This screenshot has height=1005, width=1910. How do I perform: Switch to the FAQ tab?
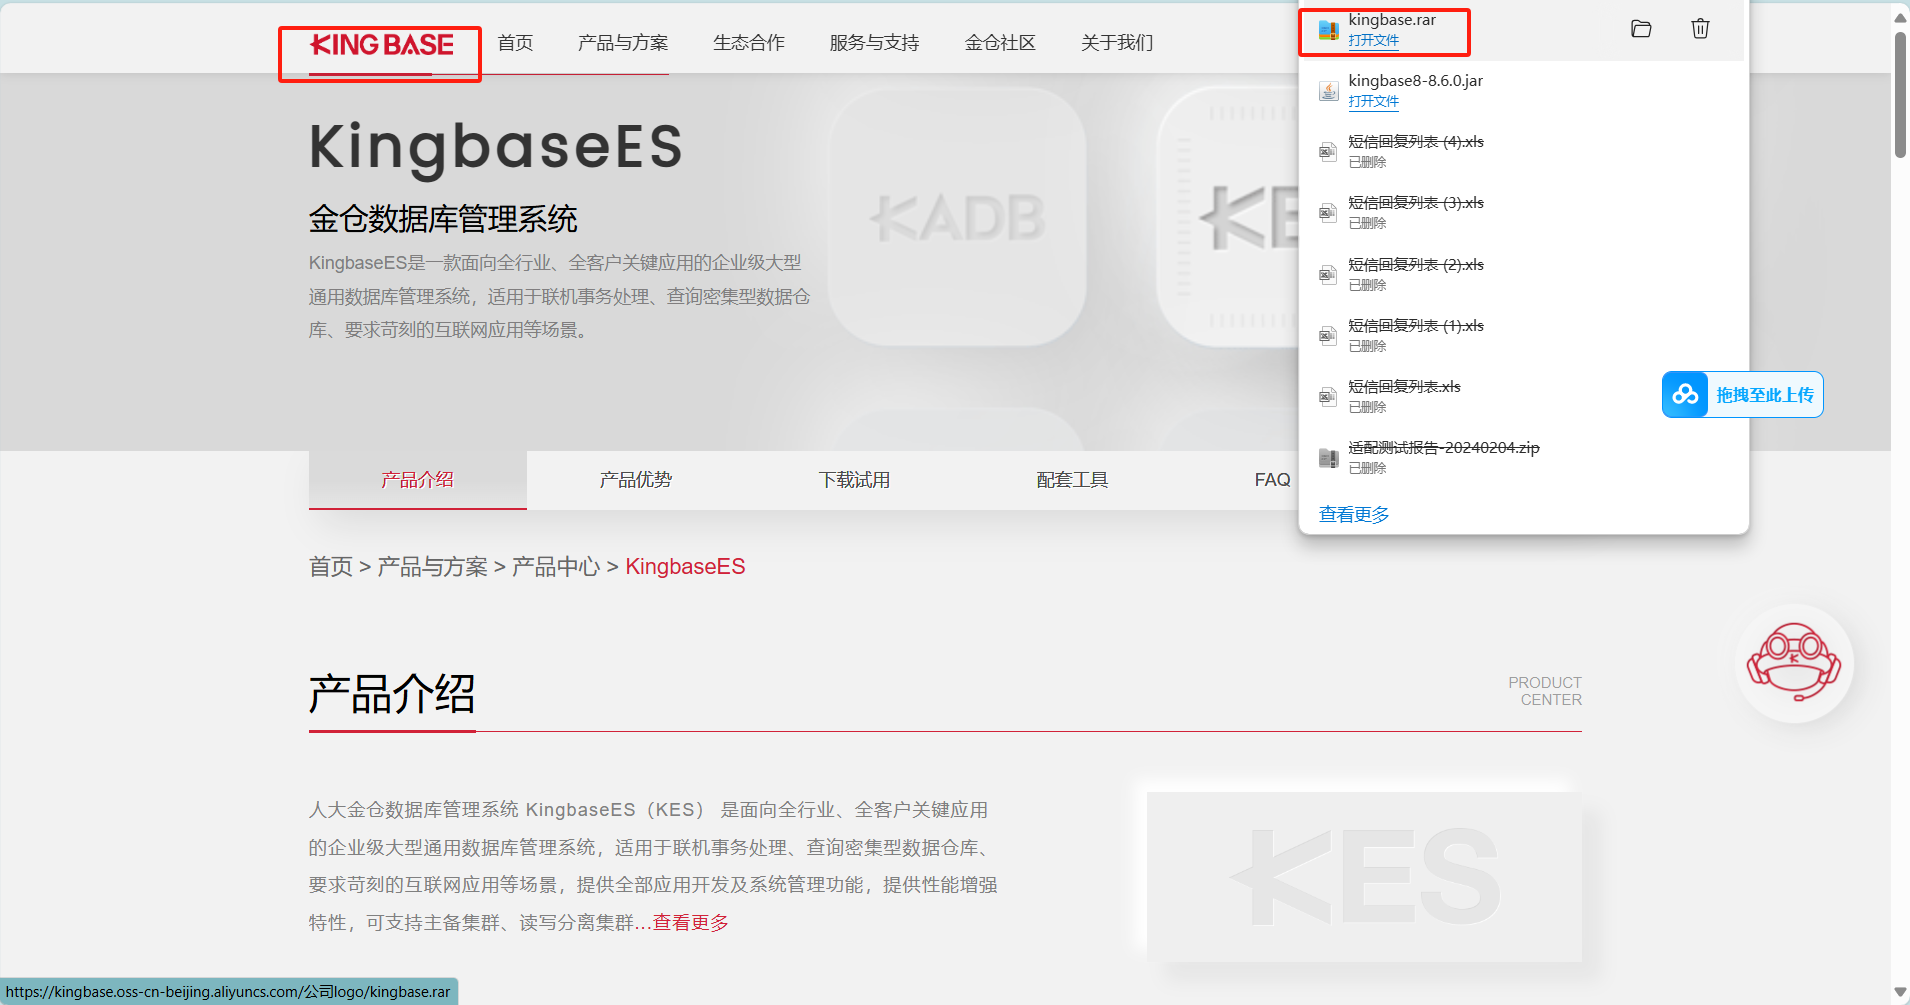(1272, 480)
